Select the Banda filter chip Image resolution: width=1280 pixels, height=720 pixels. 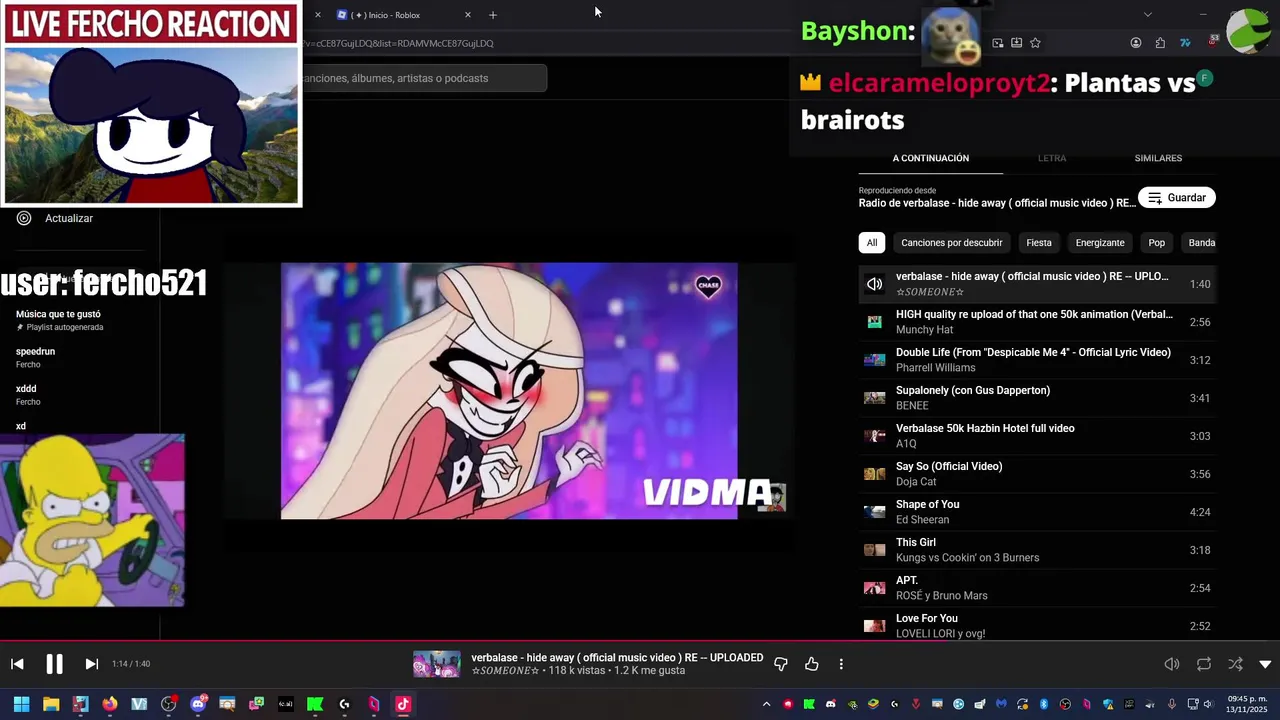point(1201,243)
